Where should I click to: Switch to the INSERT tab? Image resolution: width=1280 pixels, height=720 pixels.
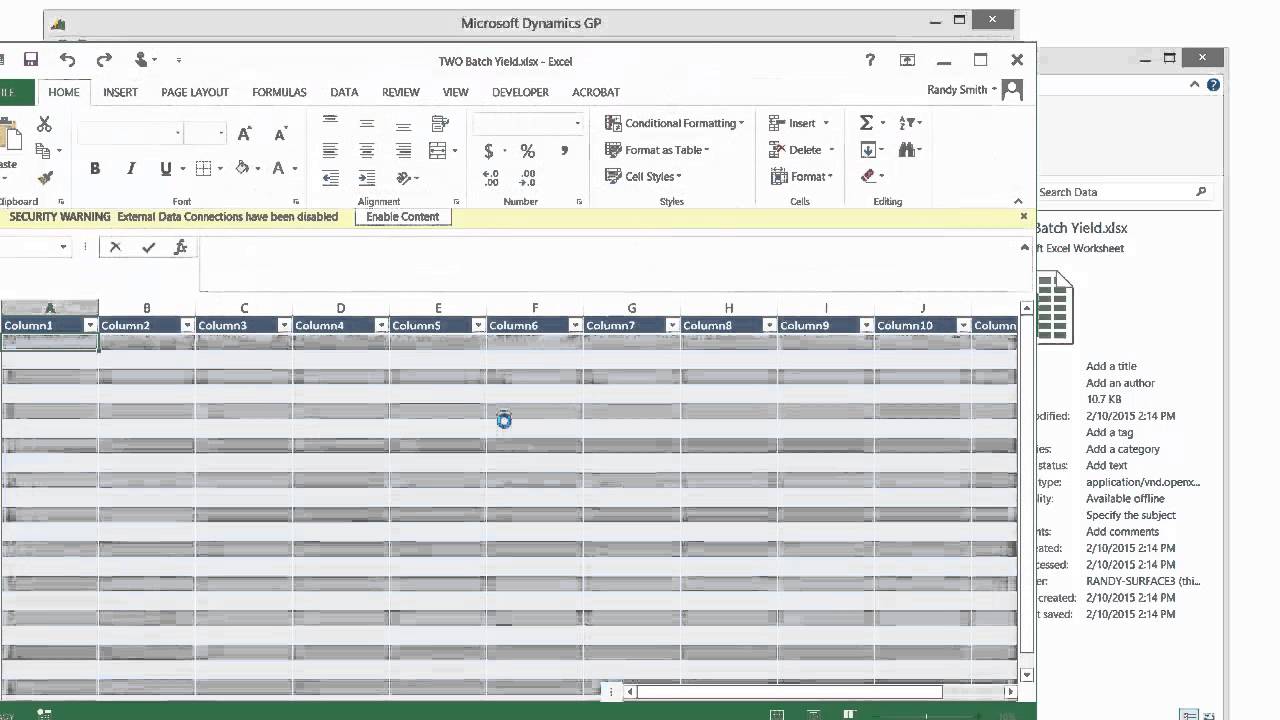120,92
